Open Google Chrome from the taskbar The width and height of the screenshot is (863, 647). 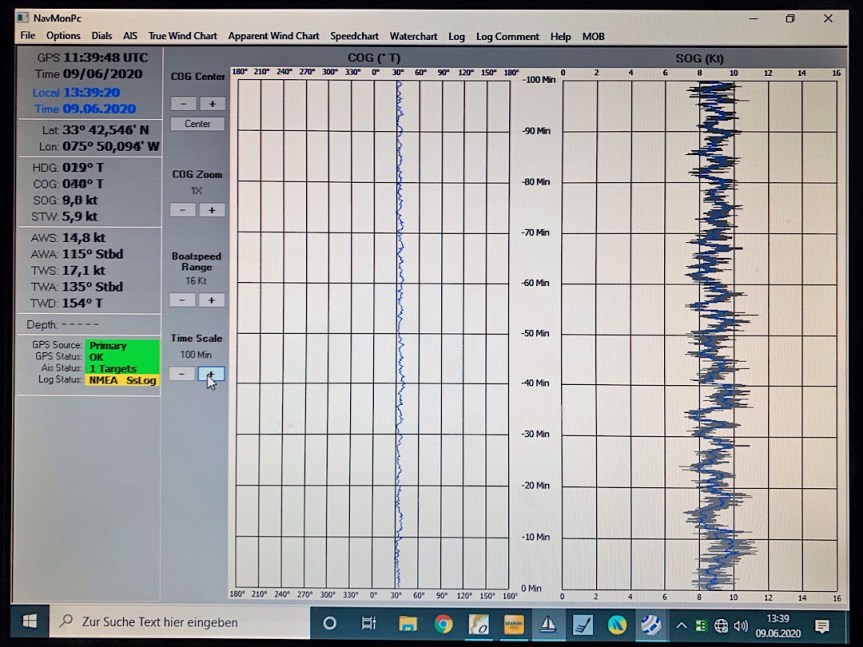(443, 625)
